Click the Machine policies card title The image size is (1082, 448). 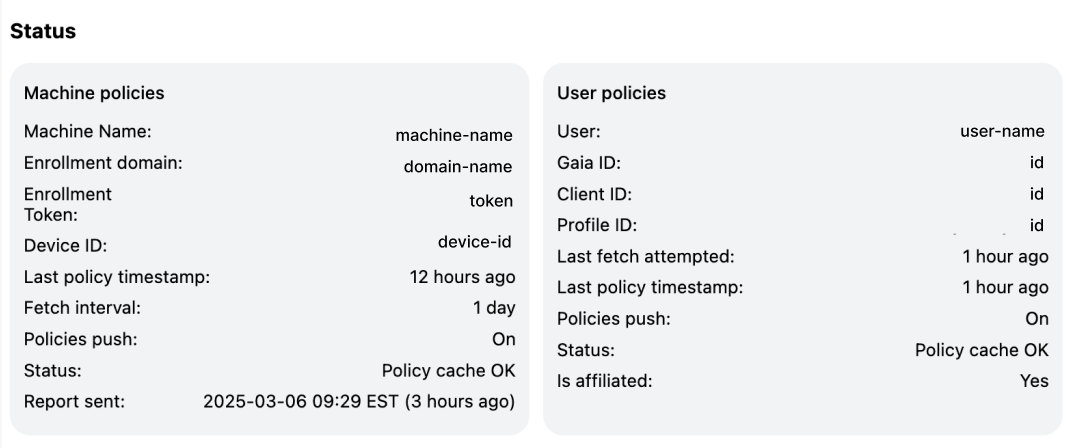click(x=94, y=93)
